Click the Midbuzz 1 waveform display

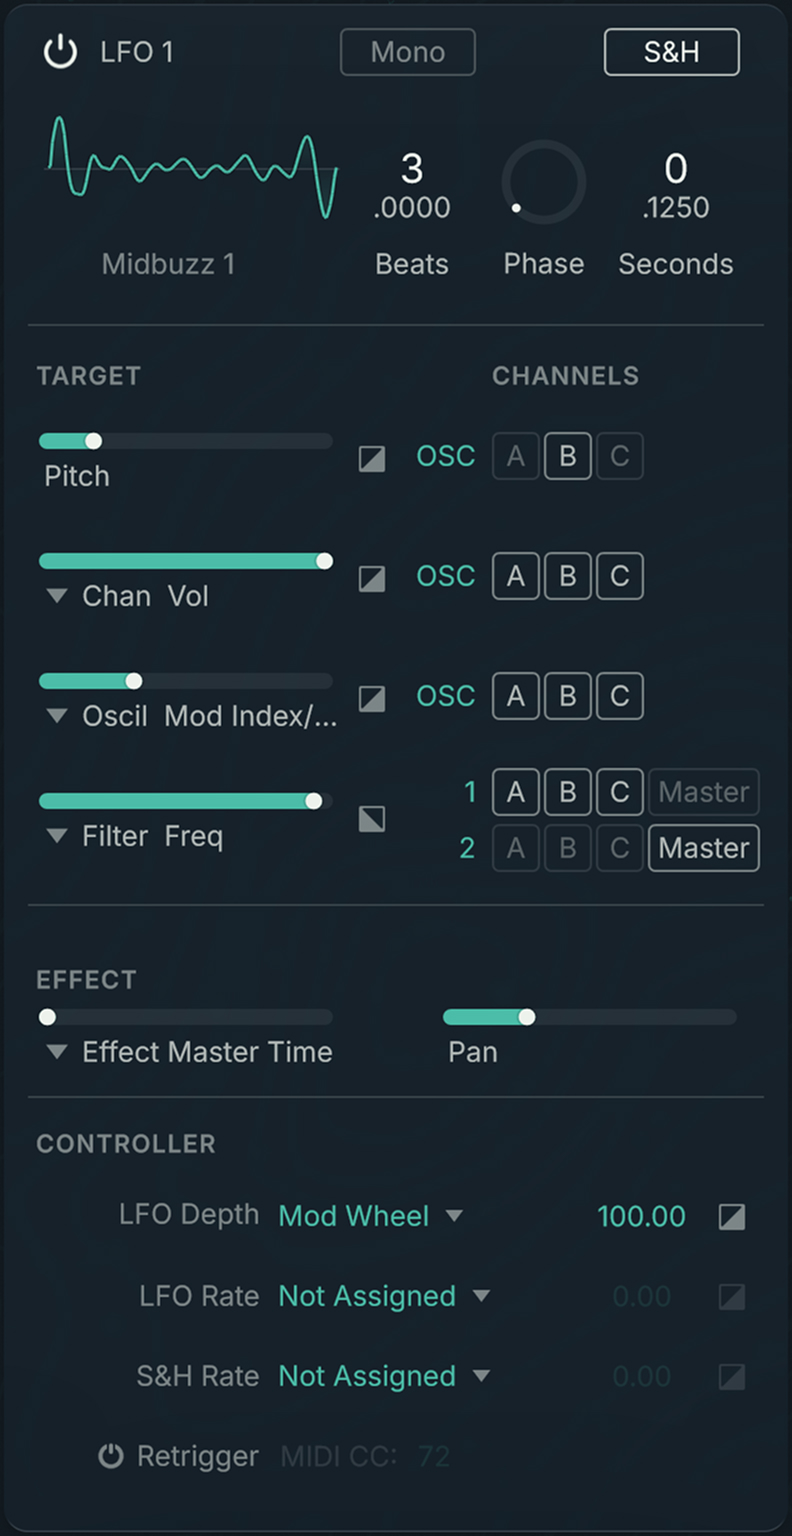192,168
